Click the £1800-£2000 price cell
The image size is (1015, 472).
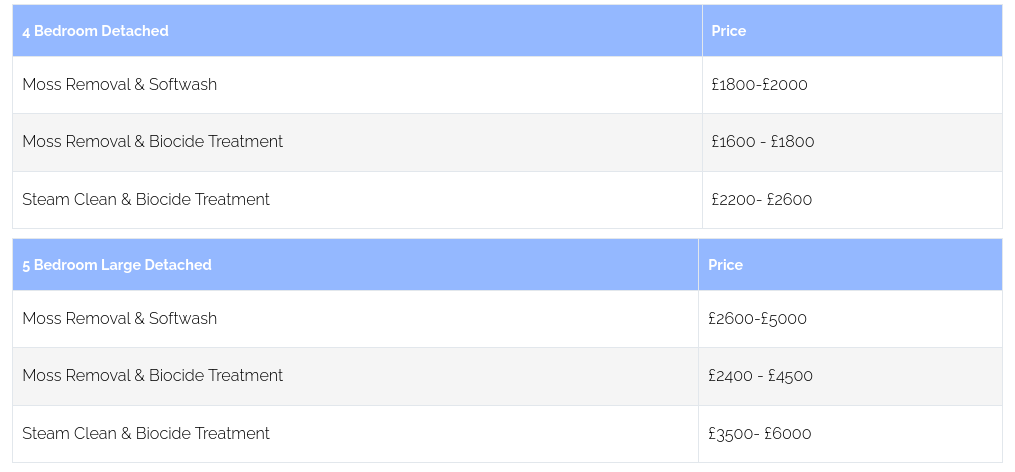click(759, 85)
